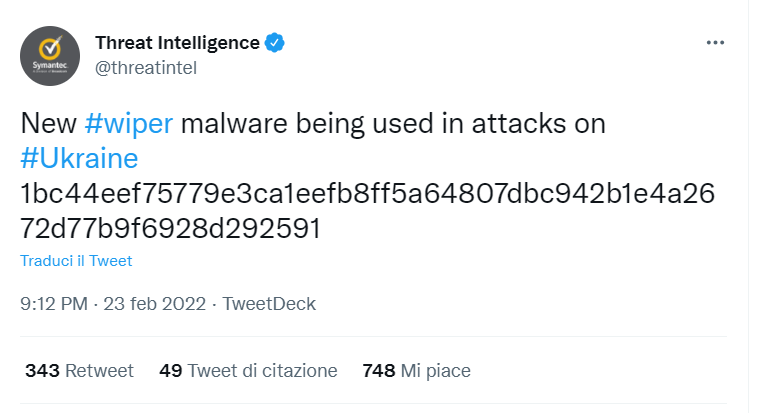This screenshot has width=762, height=413.
Task: View the 343 Retweet list
Action: coord(79,371)
